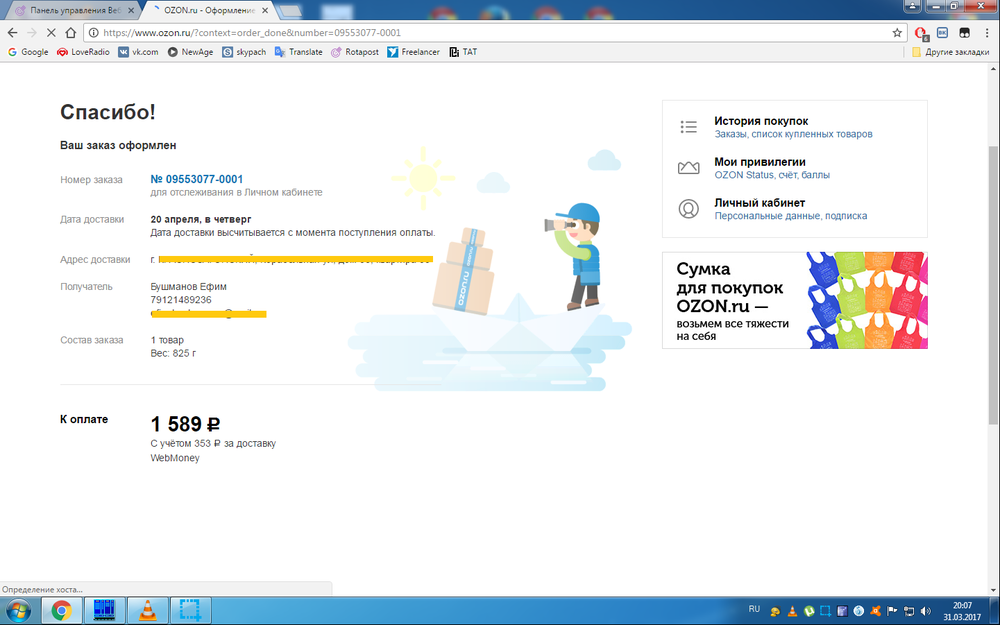This screenshot has width=1000, height=625.
Task: Click the recipient name Бушманов Ефим
Action: (x=188, y=286)
